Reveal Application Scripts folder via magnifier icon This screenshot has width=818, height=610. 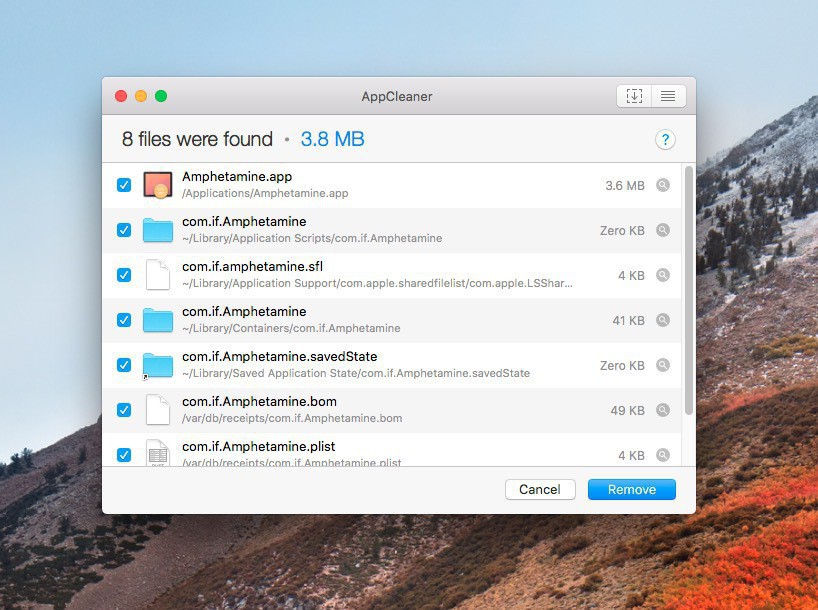coord(663,230)
